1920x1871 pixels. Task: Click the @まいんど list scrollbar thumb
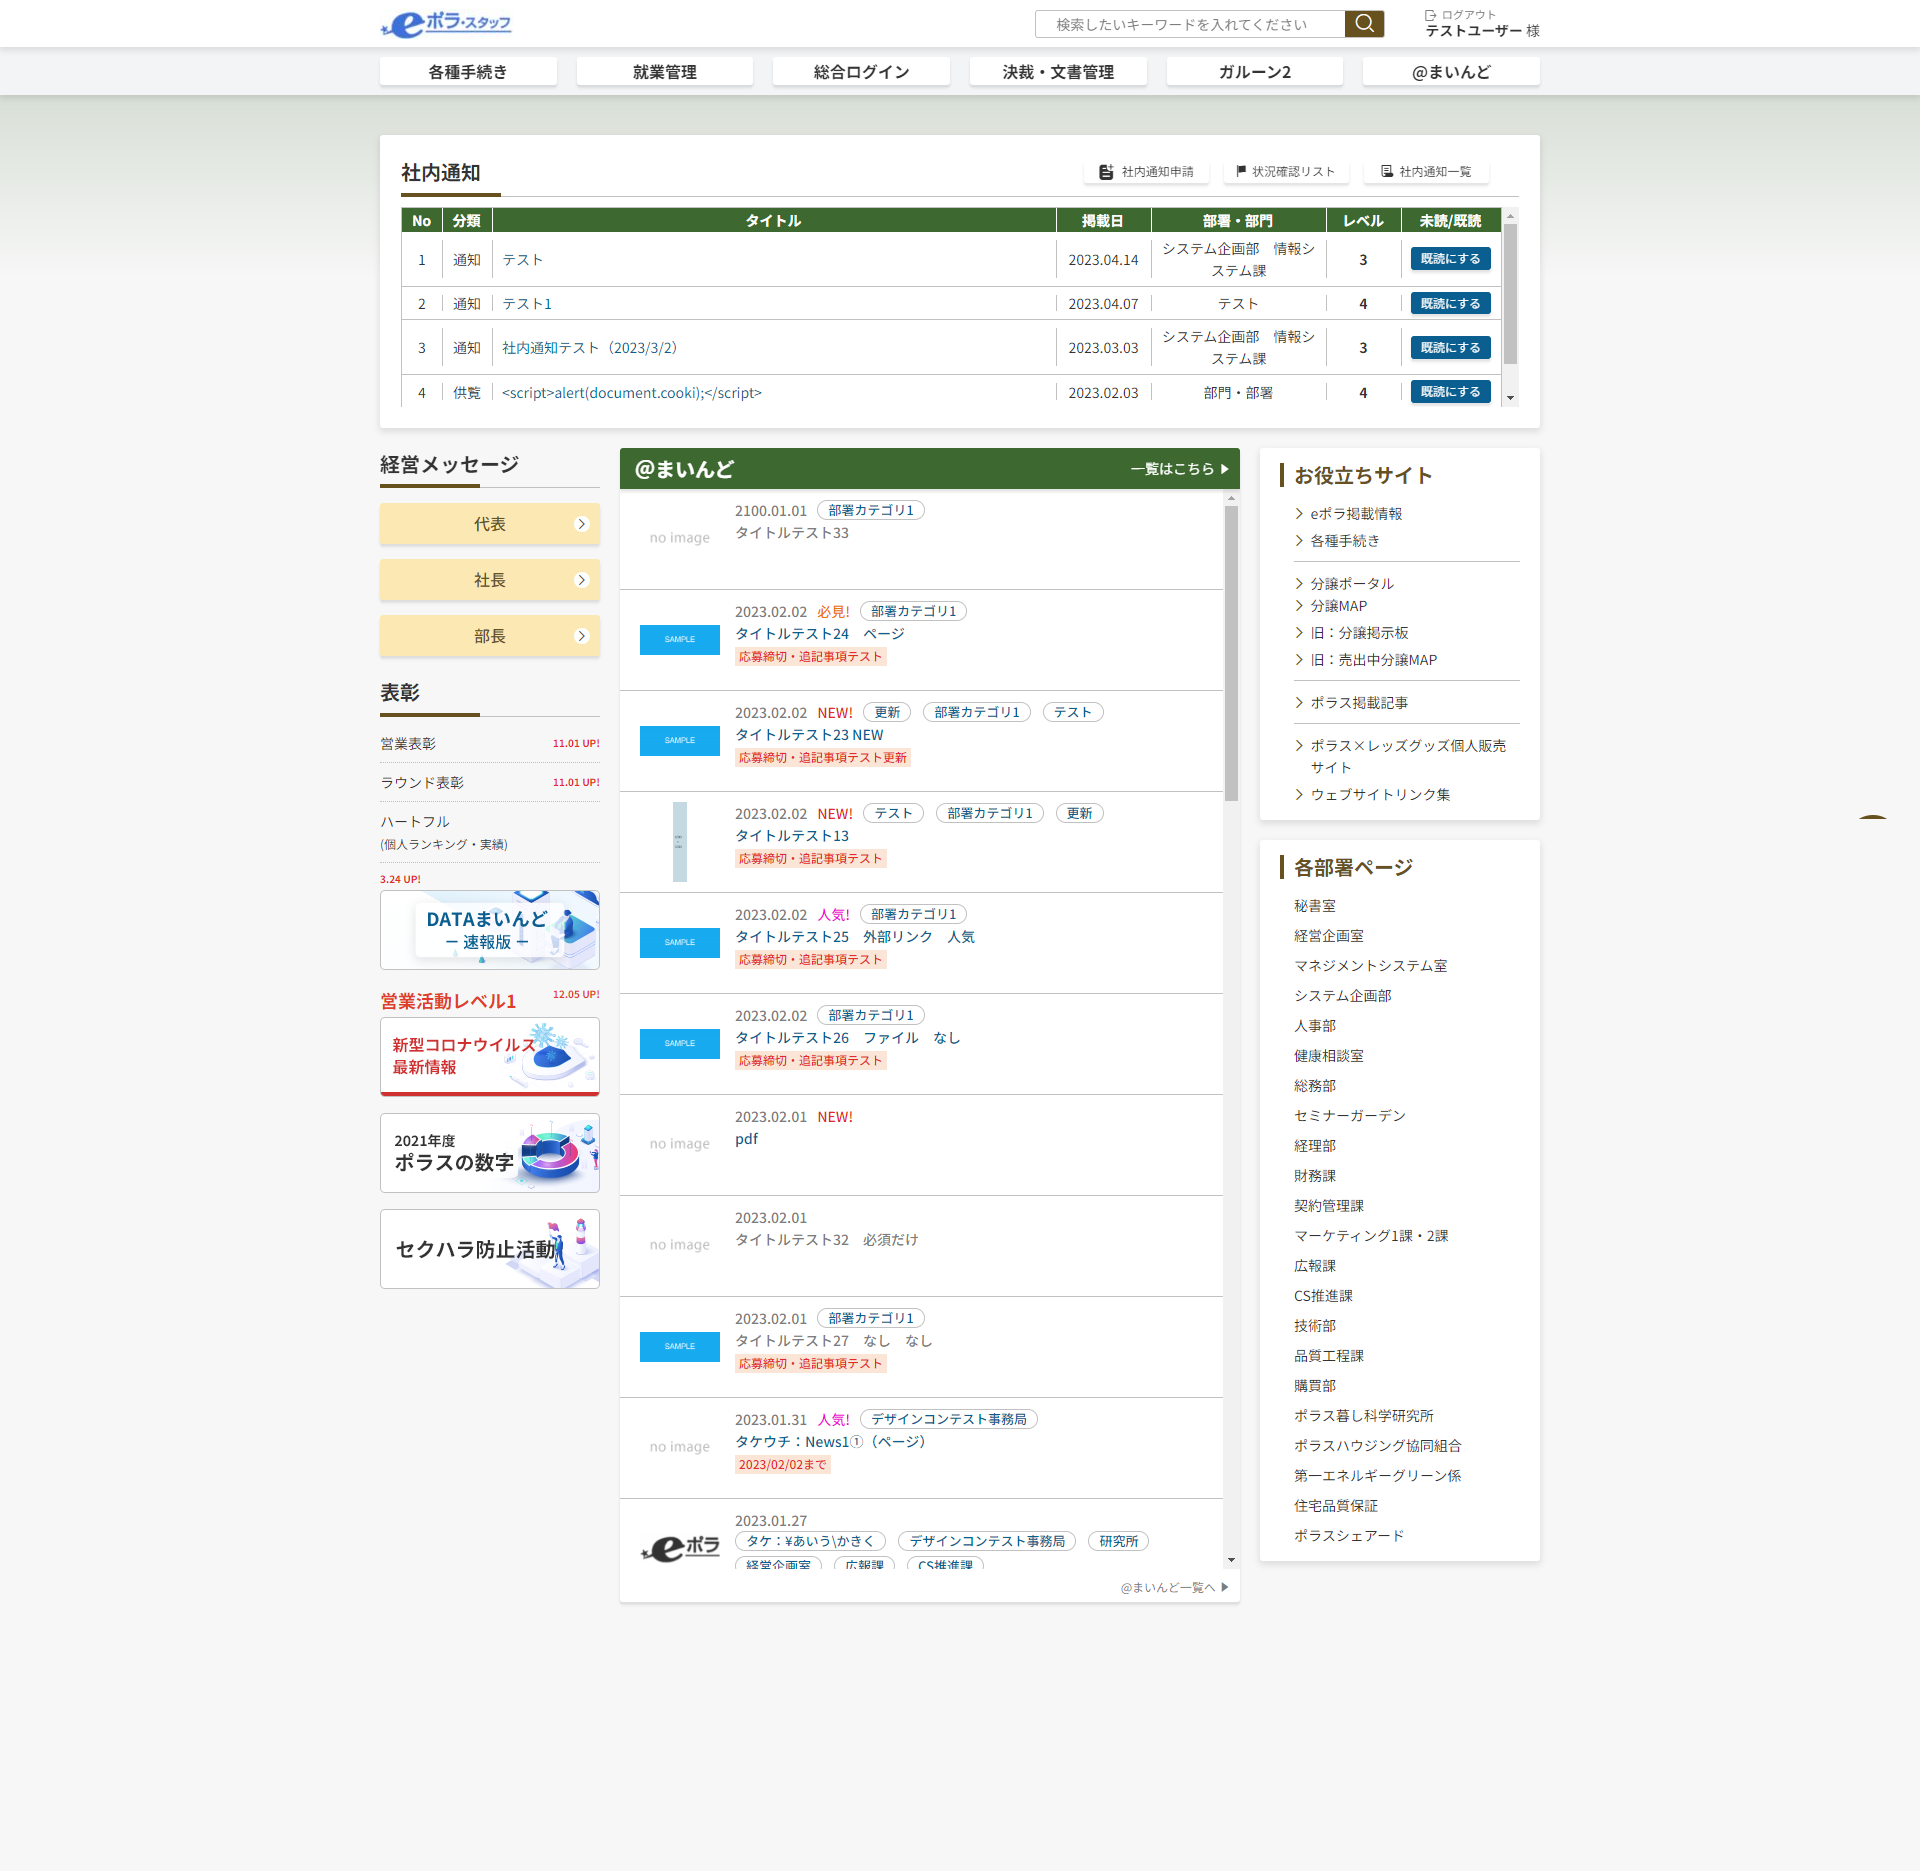tap(1231, 653)
